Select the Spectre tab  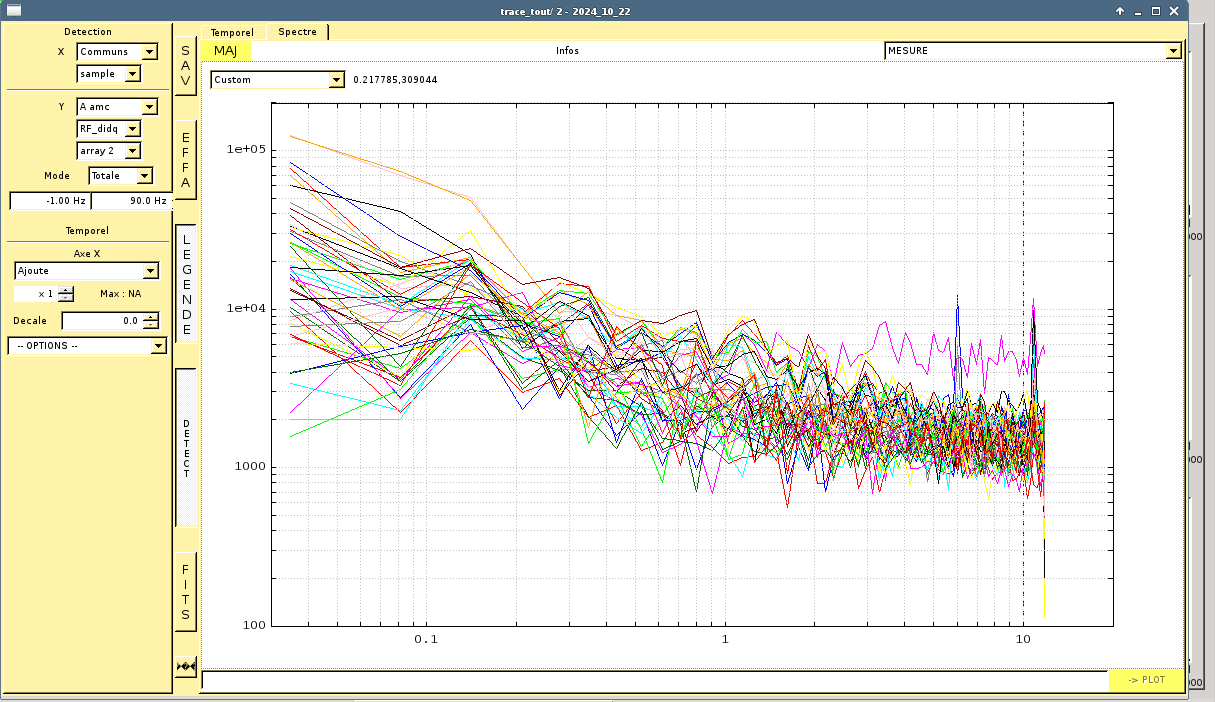click(297, 32)
